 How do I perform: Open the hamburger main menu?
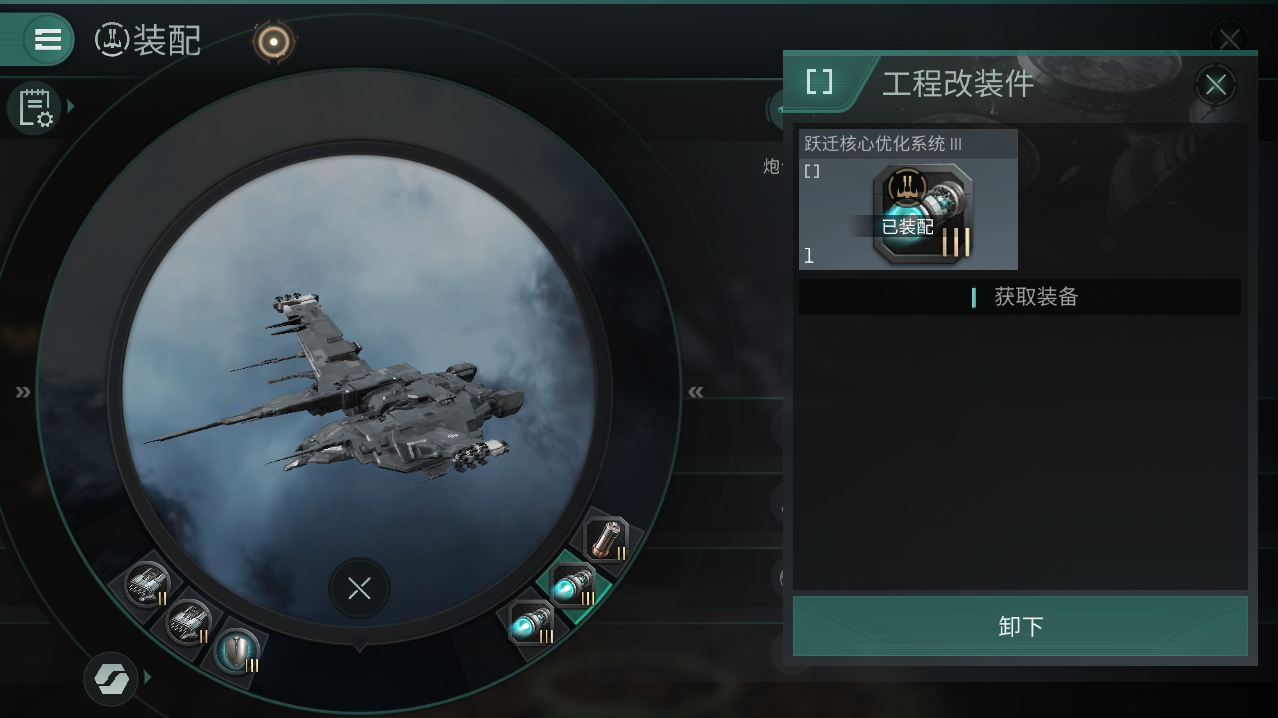pos(47,40)
